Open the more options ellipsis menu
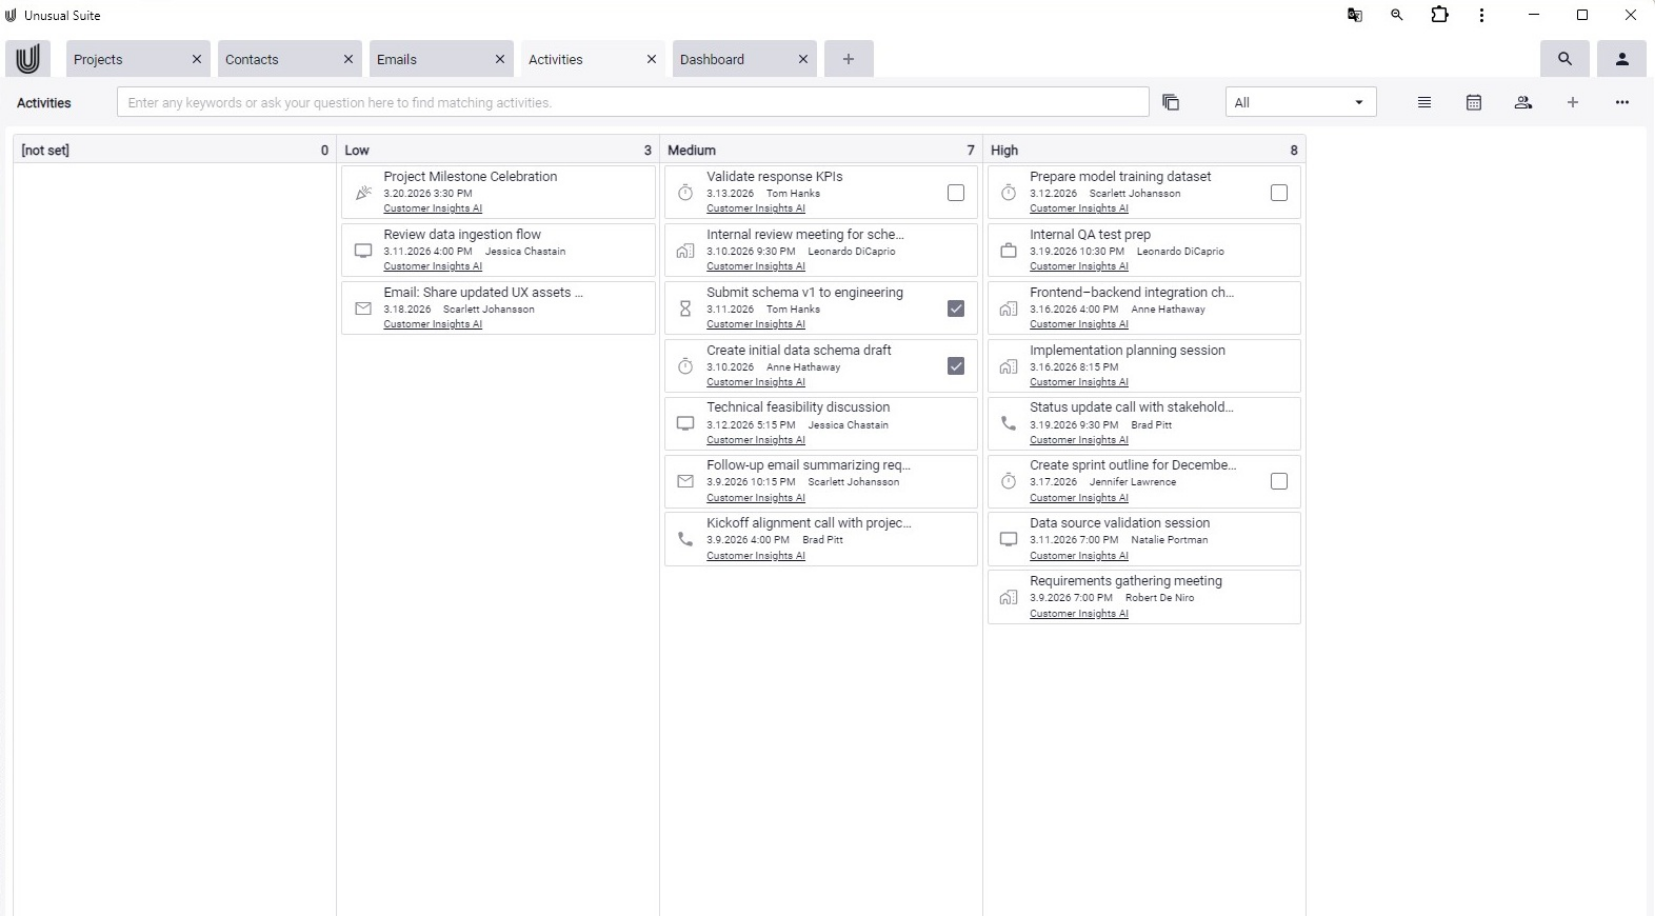1655x916 pixels. click(x=1621, y=102)
